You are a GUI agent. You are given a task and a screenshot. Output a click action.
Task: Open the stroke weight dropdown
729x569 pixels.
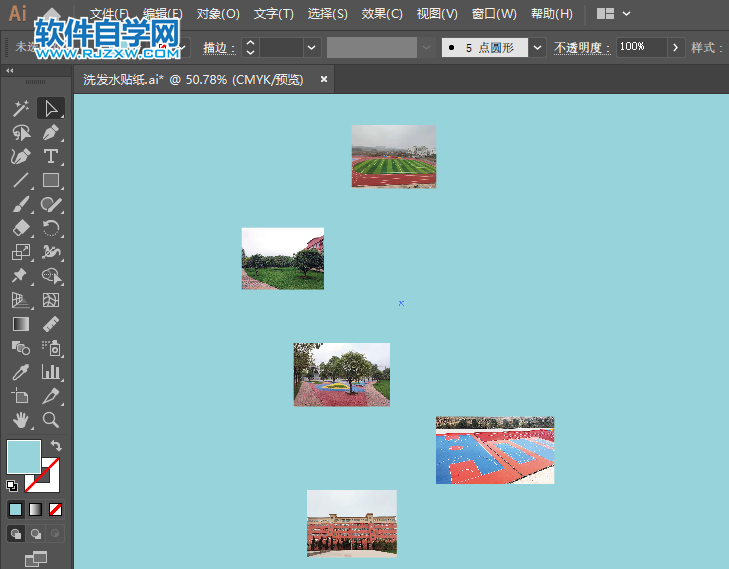pos(311,47)
